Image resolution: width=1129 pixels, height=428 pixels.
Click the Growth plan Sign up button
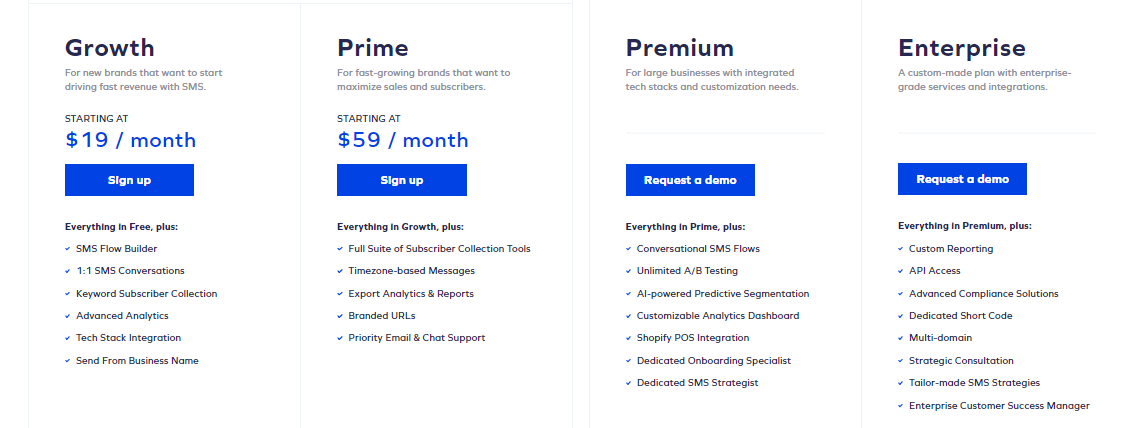130,180
